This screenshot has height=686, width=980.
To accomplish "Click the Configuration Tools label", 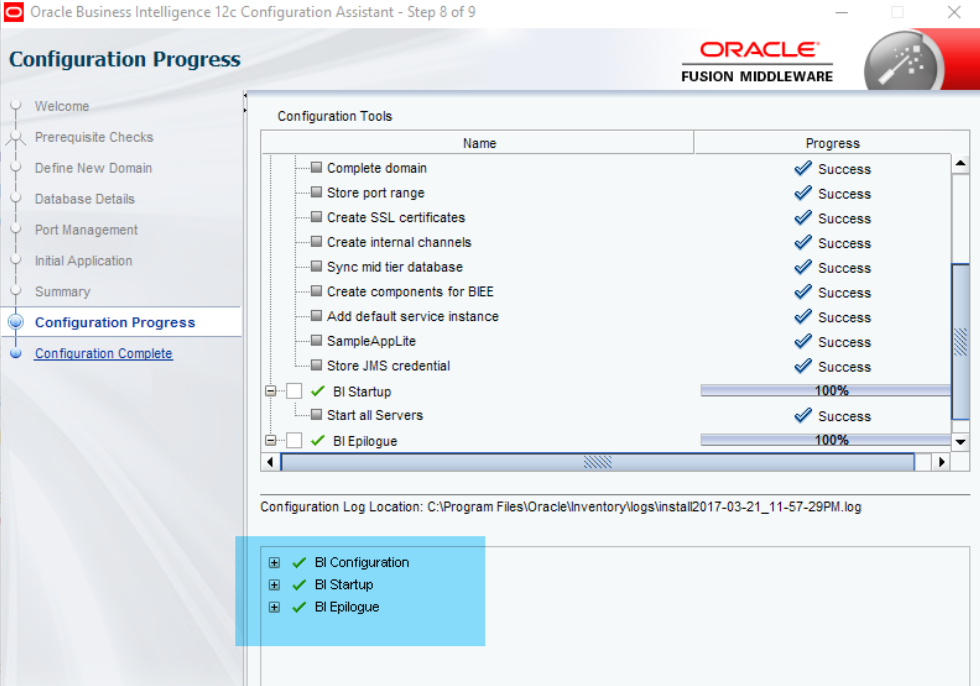I will (x=334, y=116).
